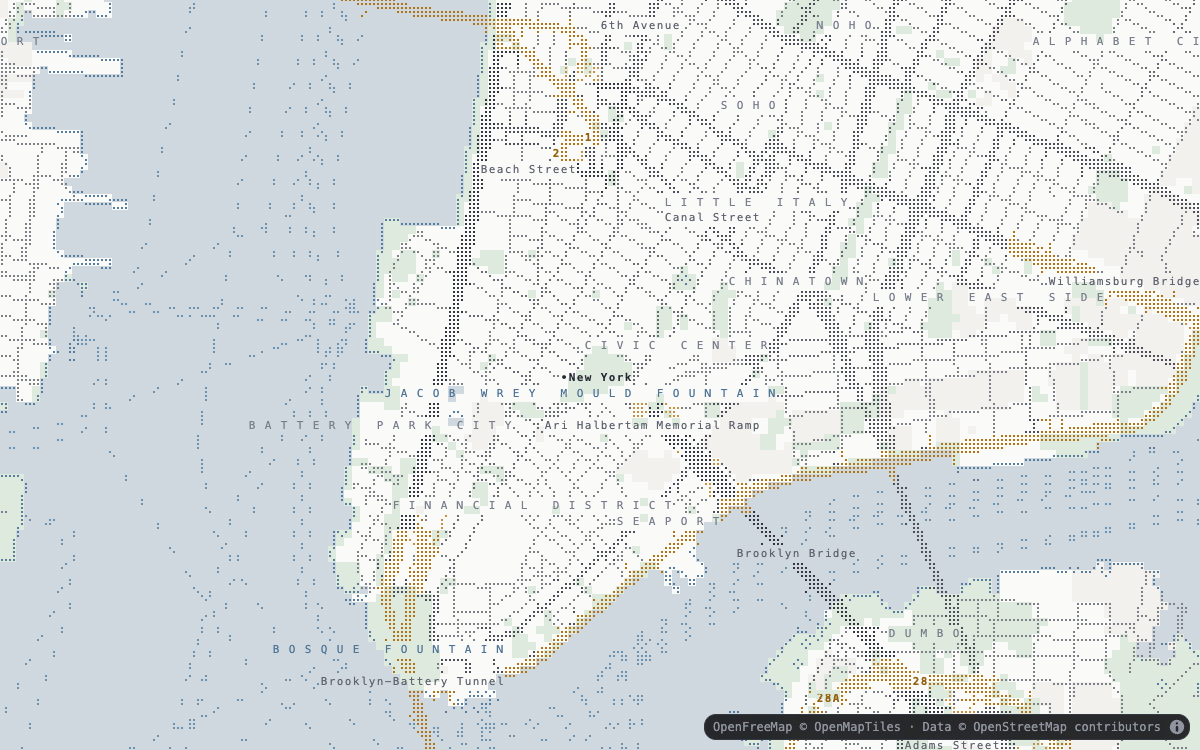Select the LITTLE ITALY label
The width and height of the screenshot is (1200, 750).
point(758,201)
